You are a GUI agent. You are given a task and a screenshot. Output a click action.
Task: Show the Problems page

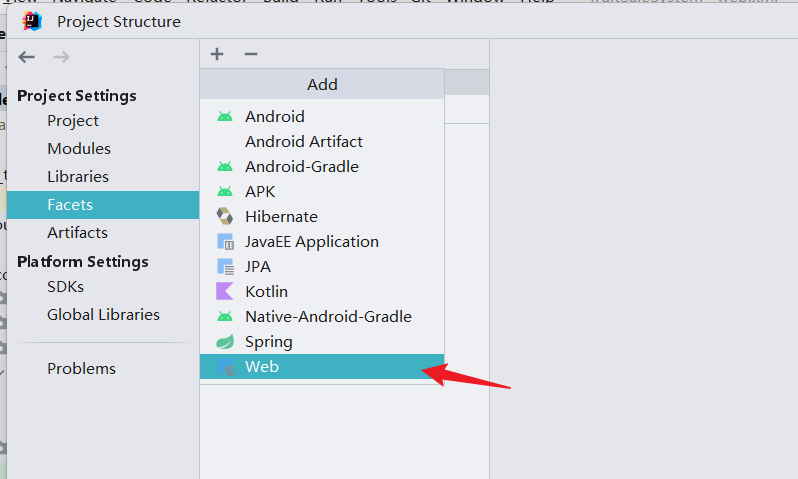pyautogui.click(x=81, y=369)
